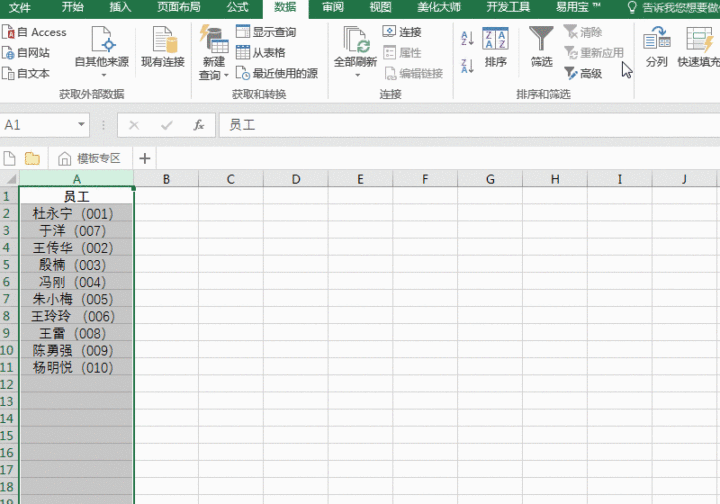Switch to the 公式 formulas tab
The height and width of the screenshot is (504, 720).
237,7
